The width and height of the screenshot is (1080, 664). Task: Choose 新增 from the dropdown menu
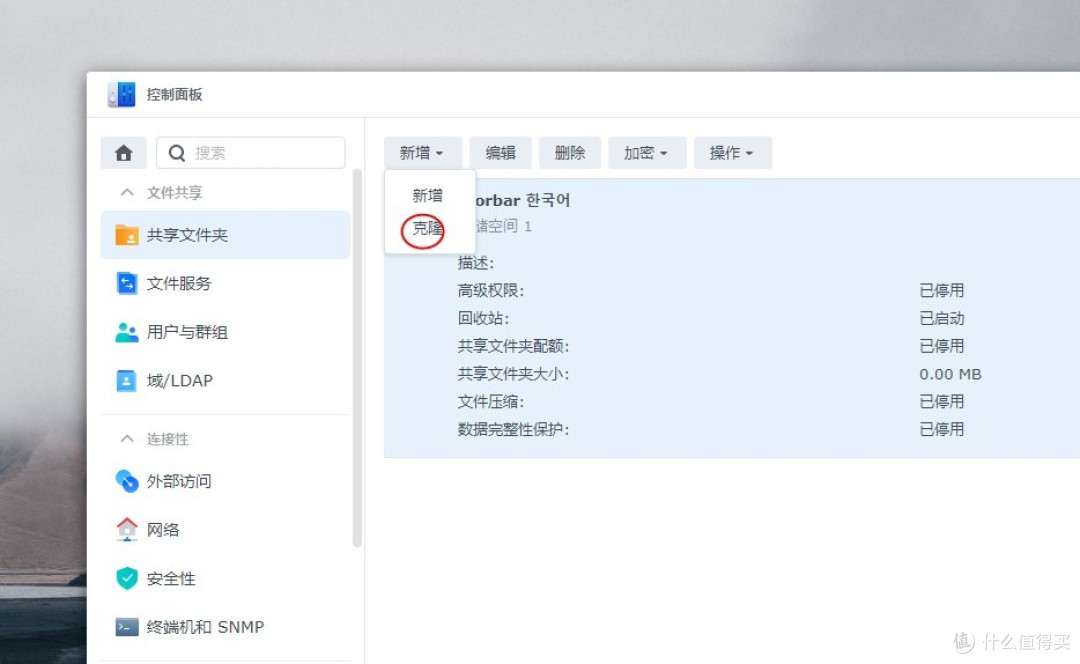click(x=427, y=195)
